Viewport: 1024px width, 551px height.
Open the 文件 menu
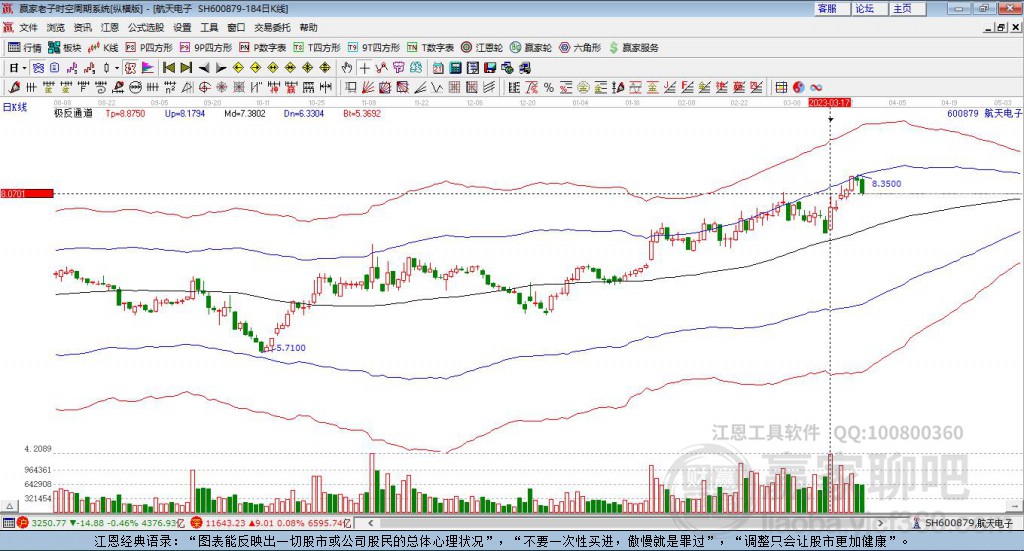[x=29, y=27]
